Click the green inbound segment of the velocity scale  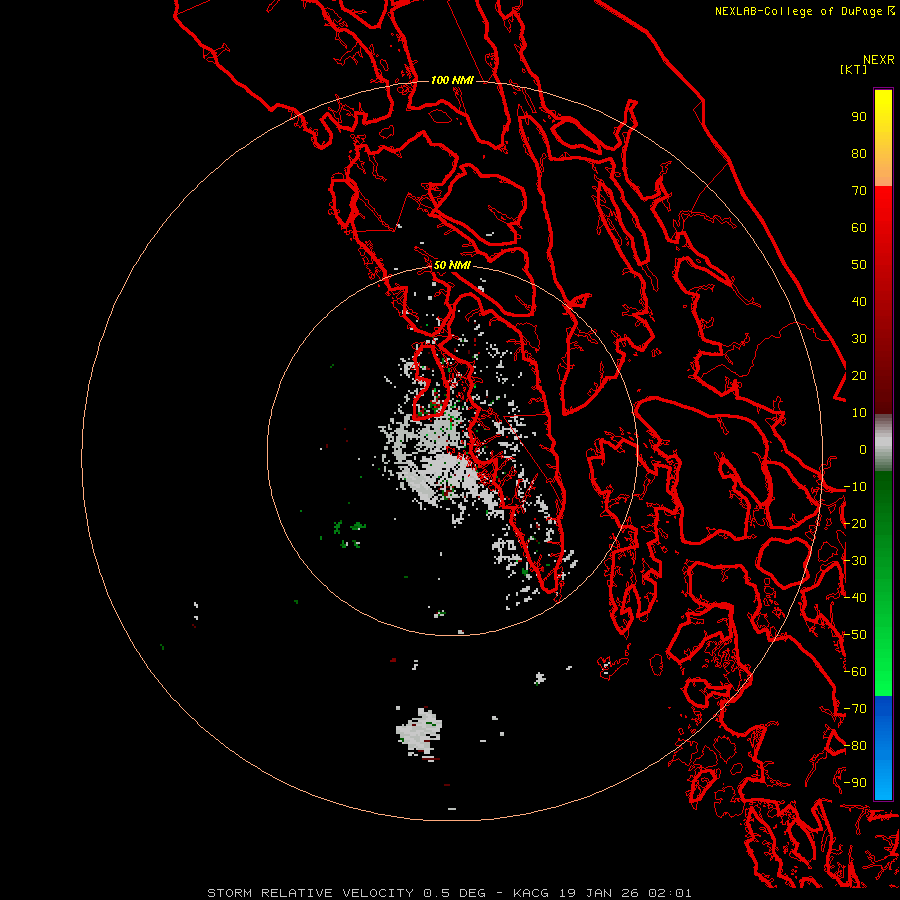[x=883, y=584]
